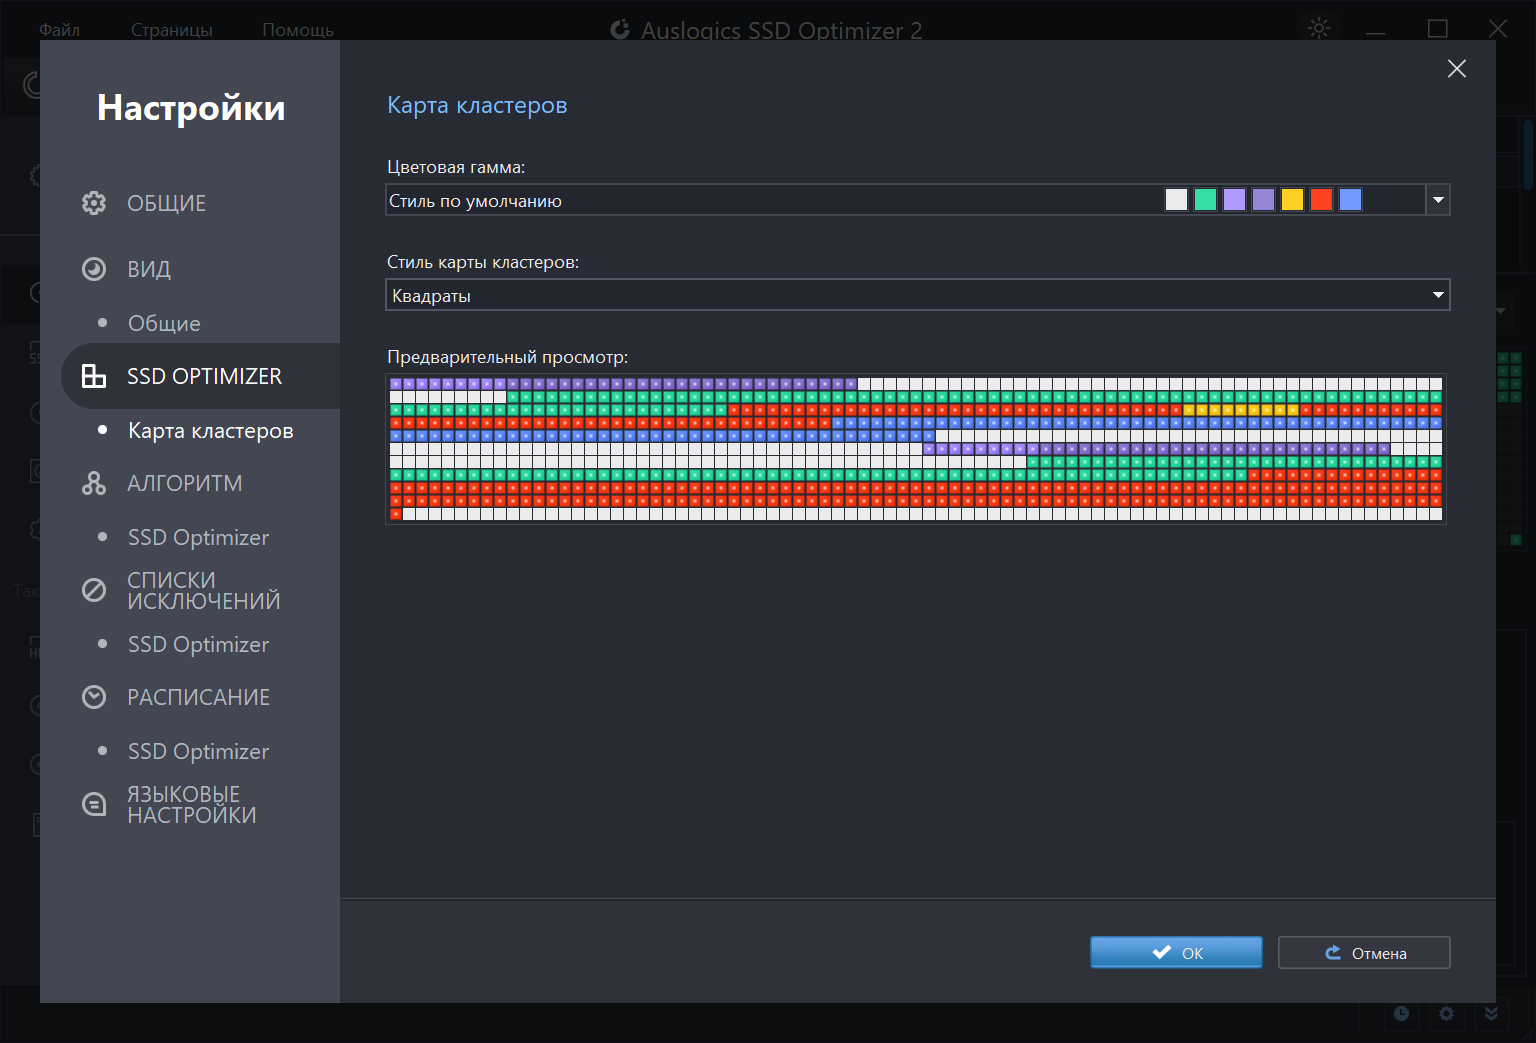Click the gear icon next to ОБЩИЕ
Viewport: 1536px width, 1043px height.
tap(94, 203)
